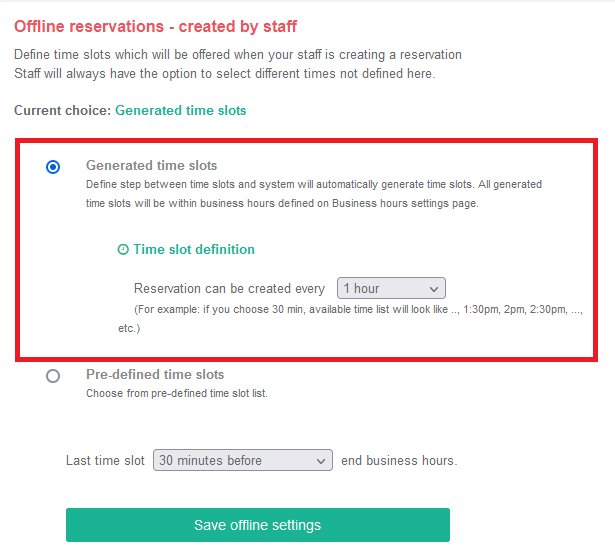Select the Generated time slots radio button

point(53,167)
